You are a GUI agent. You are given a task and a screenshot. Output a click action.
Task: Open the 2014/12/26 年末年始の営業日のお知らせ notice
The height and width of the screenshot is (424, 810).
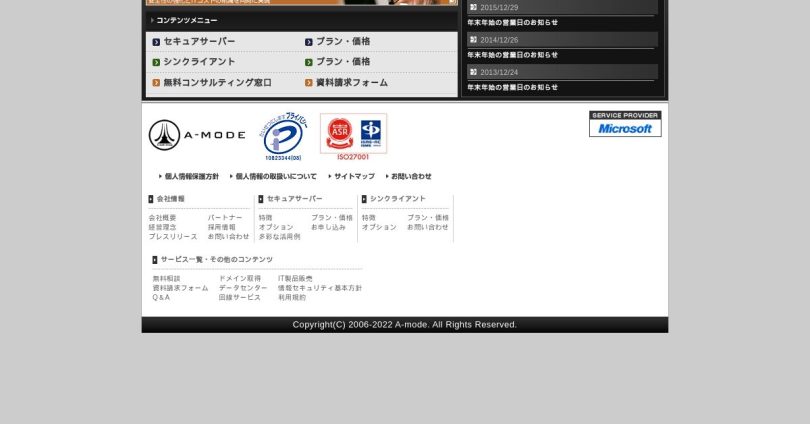click(x=512, y=55)
